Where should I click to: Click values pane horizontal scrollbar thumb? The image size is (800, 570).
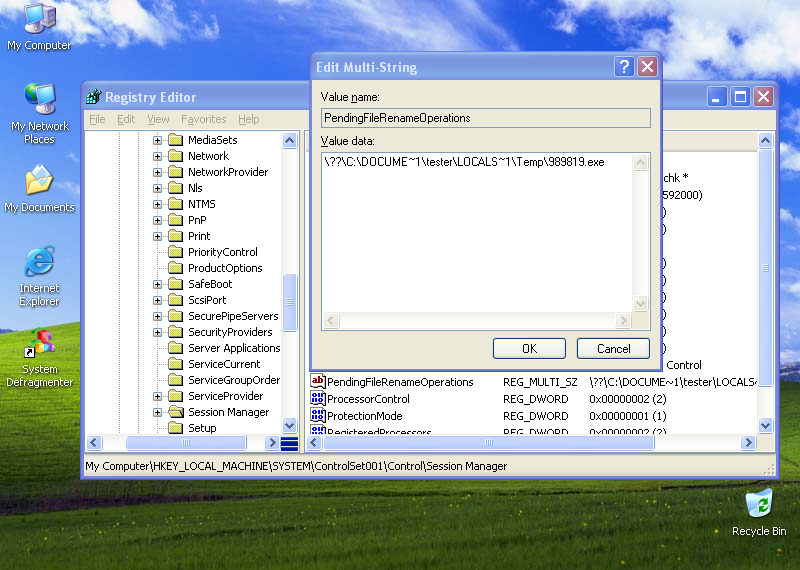click(489, 442)
